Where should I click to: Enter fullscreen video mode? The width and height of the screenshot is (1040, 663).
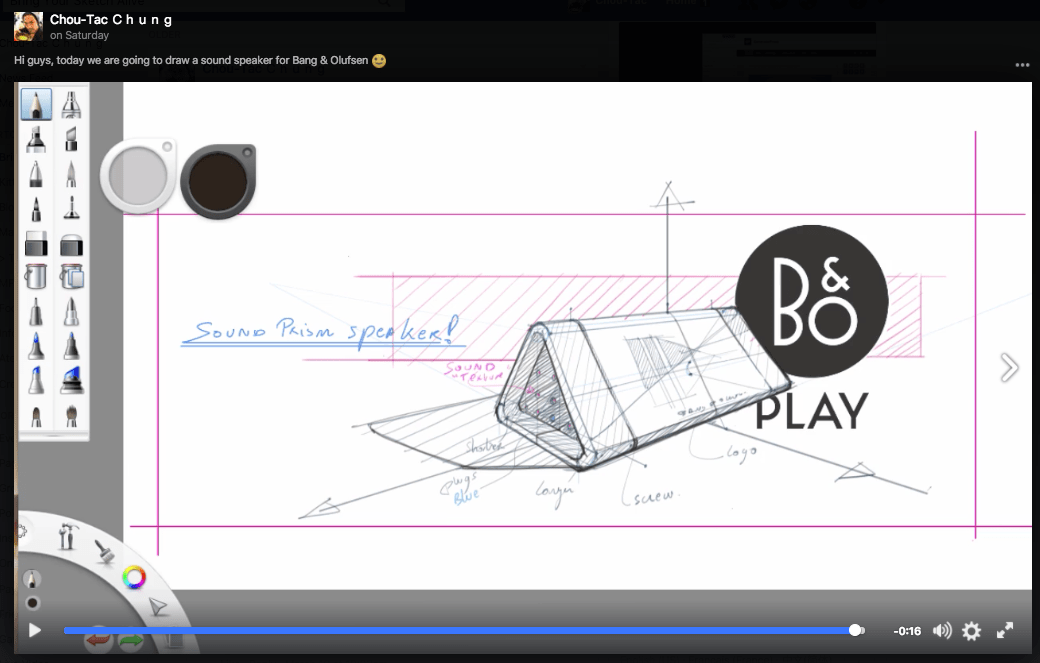[x=1005, y=631]
